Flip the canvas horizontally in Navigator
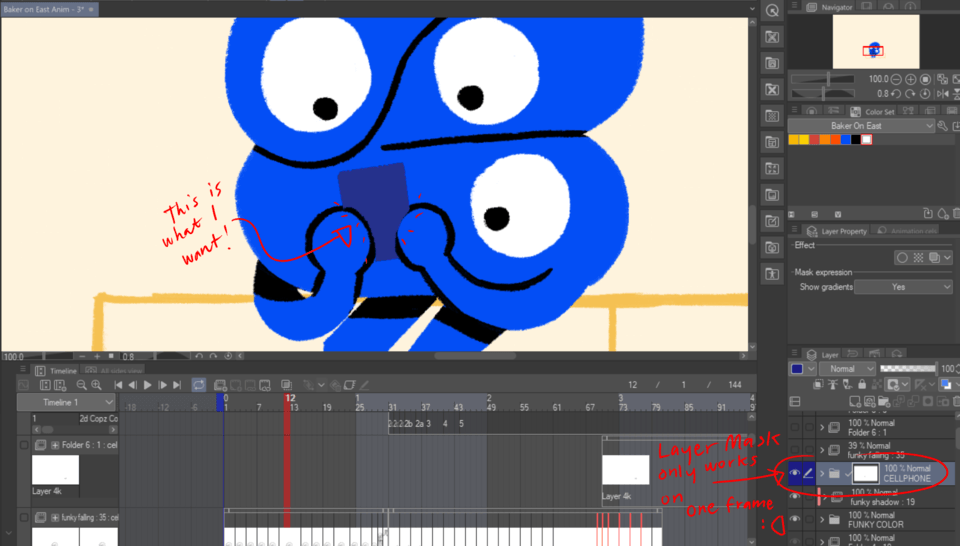Image resolution: width=960 pixels, height=546 pixels. coord(943,94)
